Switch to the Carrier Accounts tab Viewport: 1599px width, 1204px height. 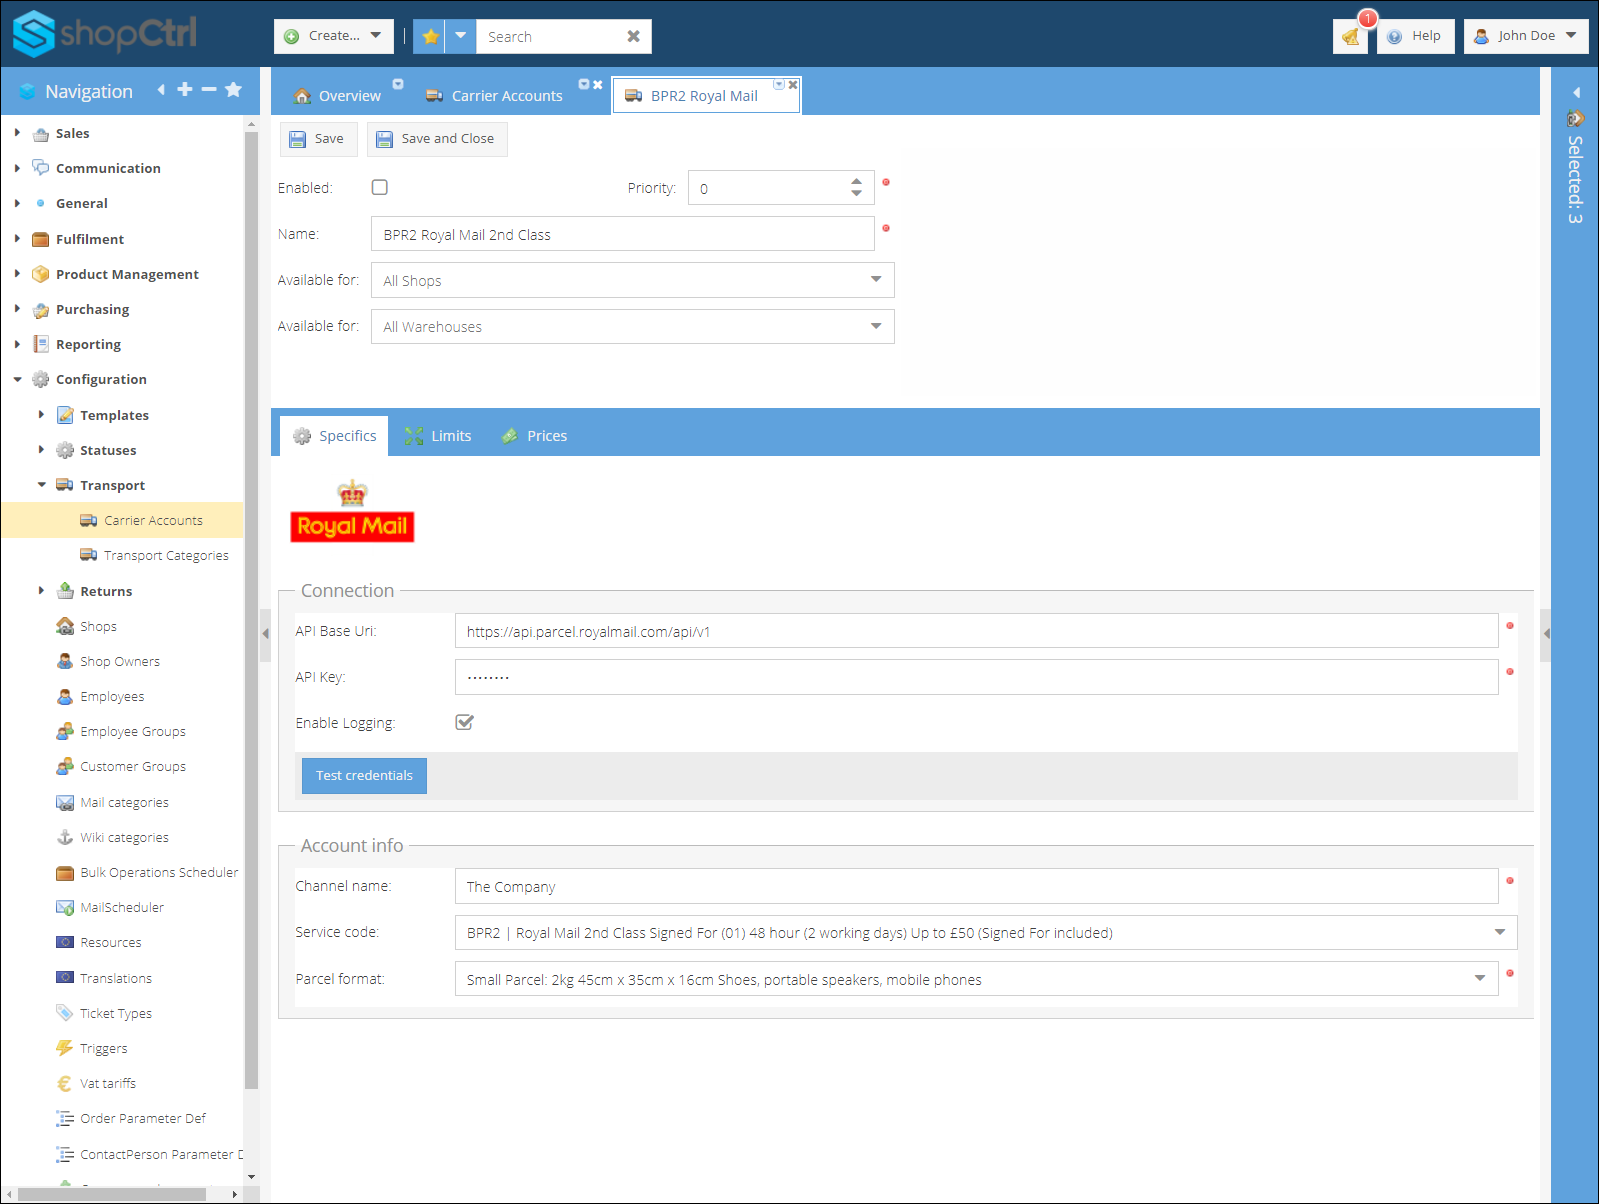click(495, 96)
